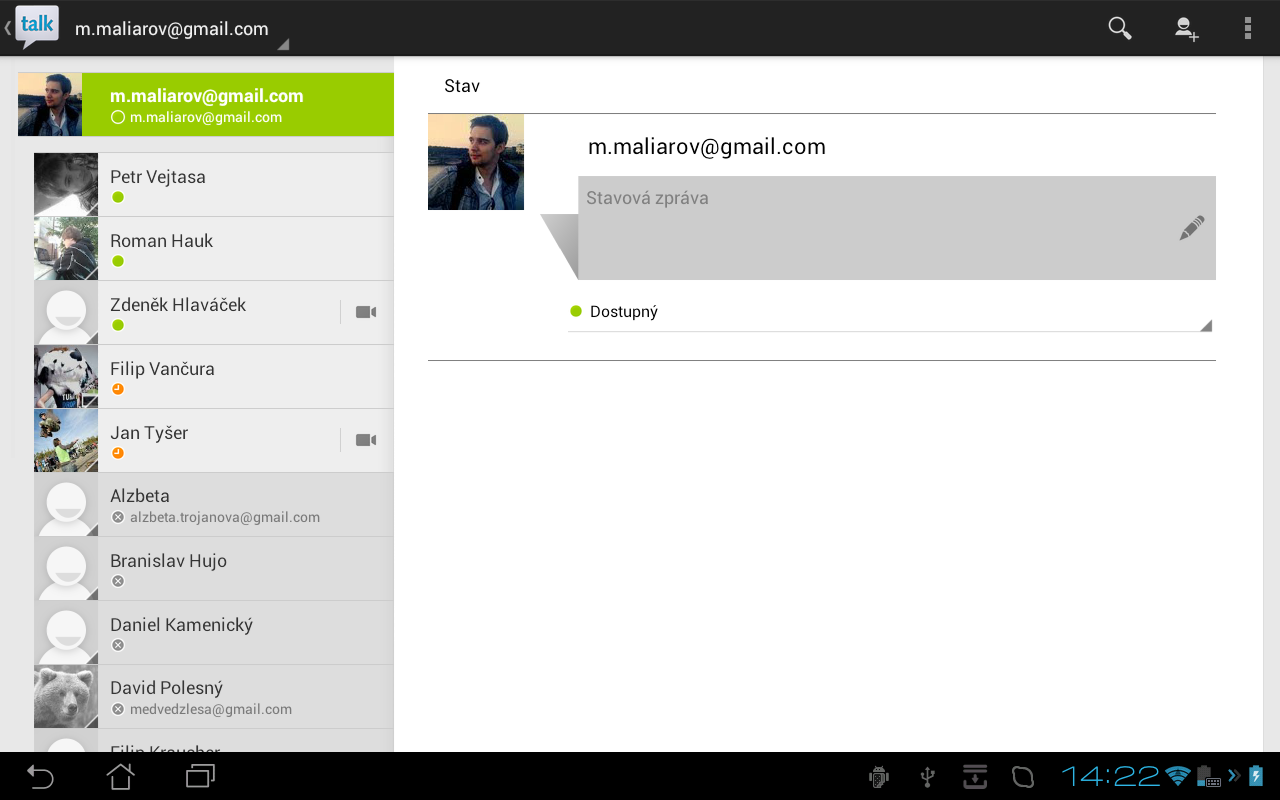Open the overflow menu
This screenshot has width=1280, height=800.
pos(1247,28)
